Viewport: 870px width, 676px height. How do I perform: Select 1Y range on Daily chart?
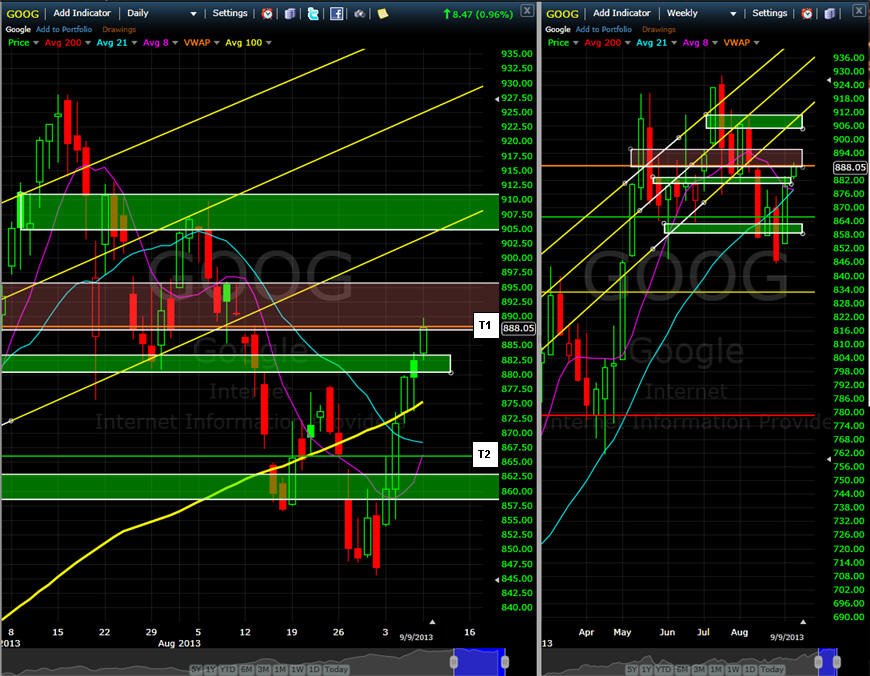(210, 669)
